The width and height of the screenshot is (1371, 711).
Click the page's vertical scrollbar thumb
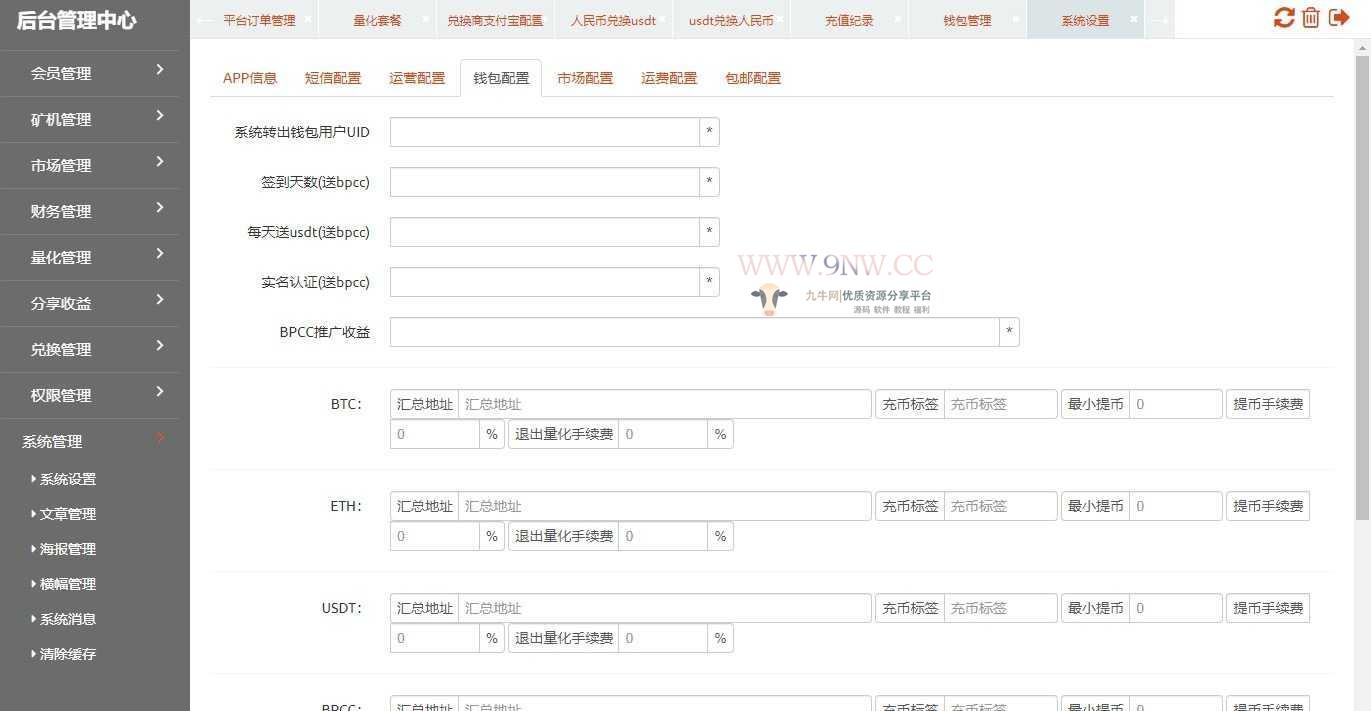click(x=1362, y=288)
